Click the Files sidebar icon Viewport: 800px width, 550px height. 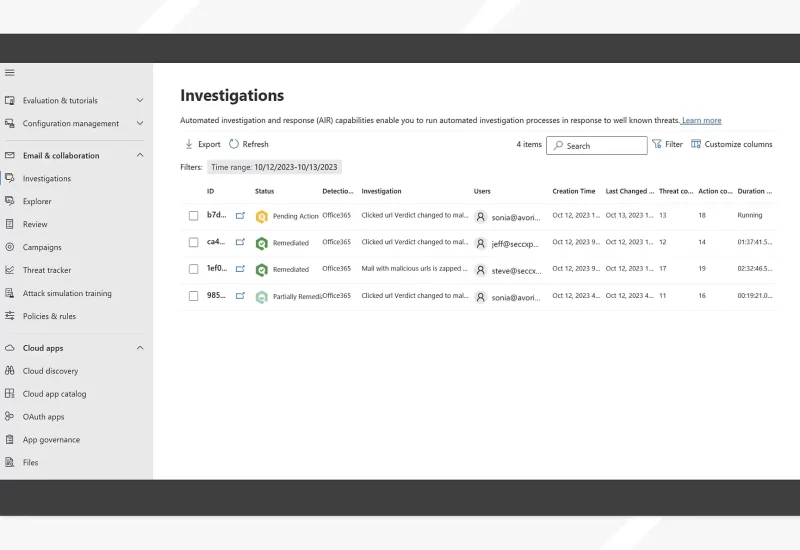tap(10, 462)
